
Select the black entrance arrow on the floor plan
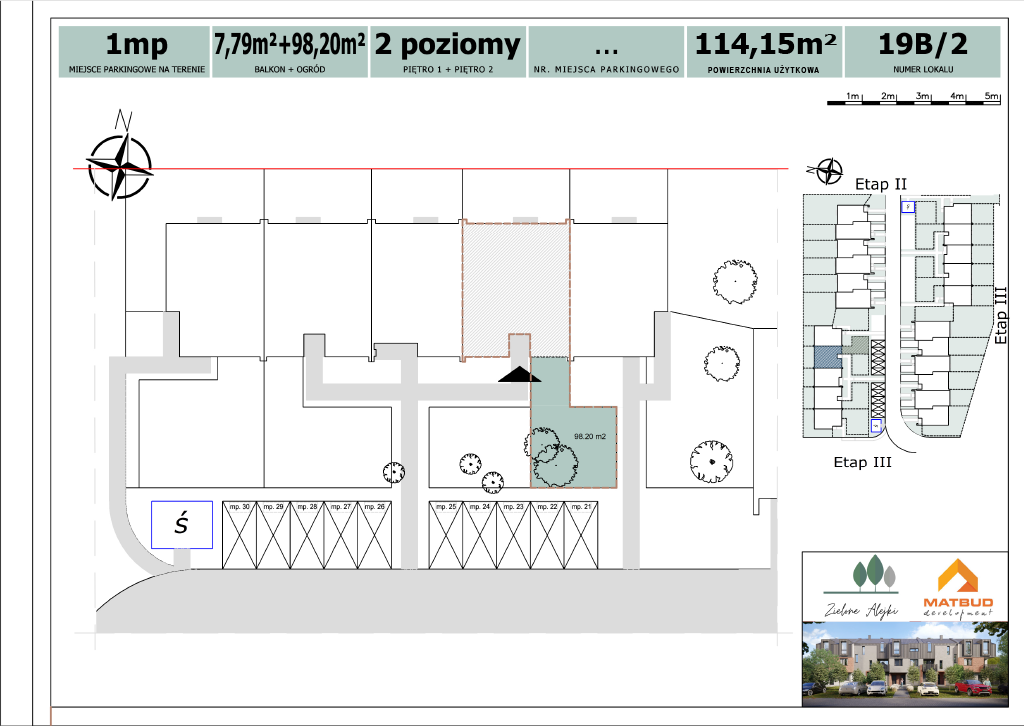518,373
